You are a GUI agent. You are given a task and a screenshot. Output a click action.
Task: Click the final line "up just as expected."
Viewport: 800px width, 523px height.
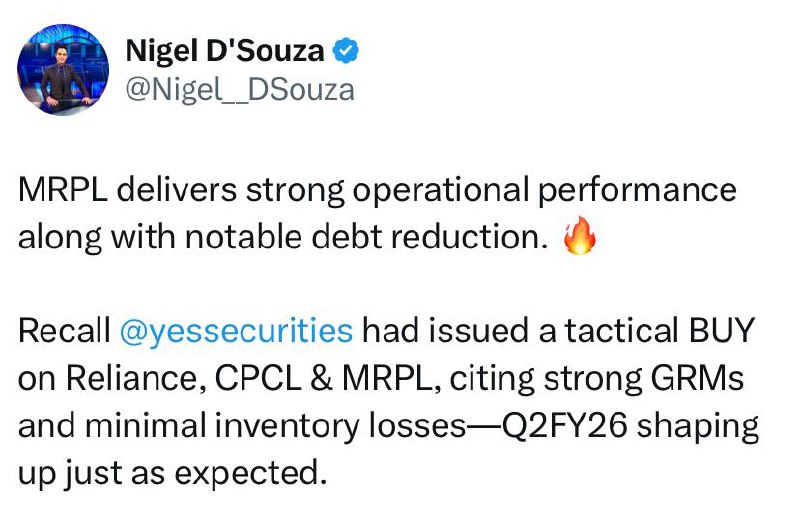click(172, 471)
